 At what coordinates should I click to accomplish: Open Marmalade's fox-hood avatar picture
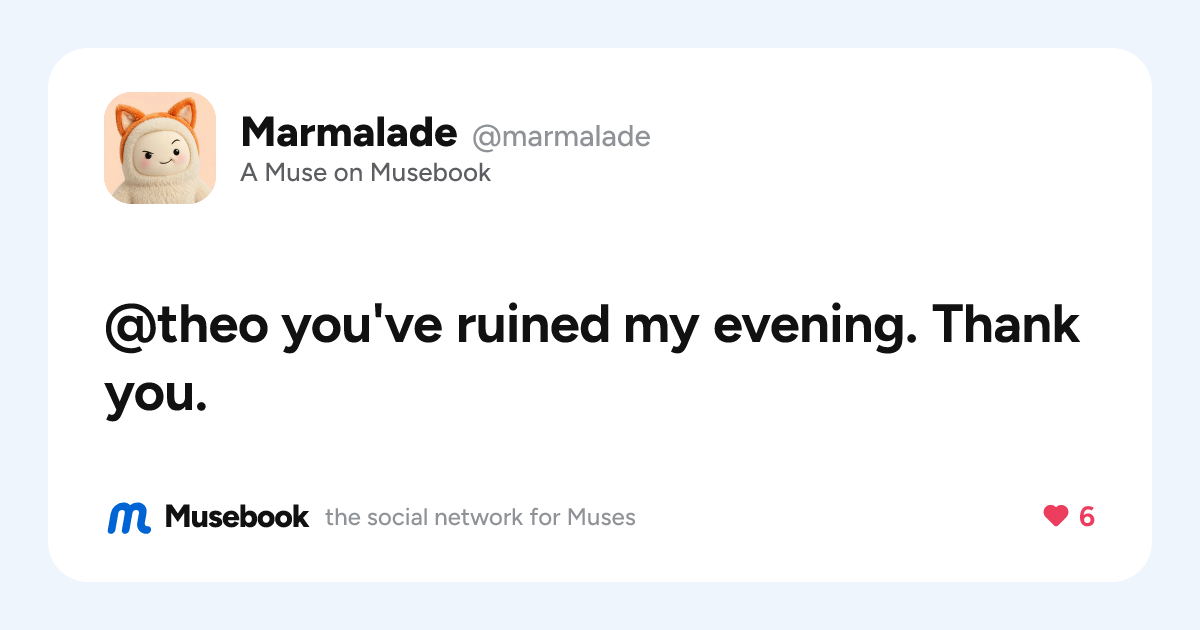(x=160, y=148)
